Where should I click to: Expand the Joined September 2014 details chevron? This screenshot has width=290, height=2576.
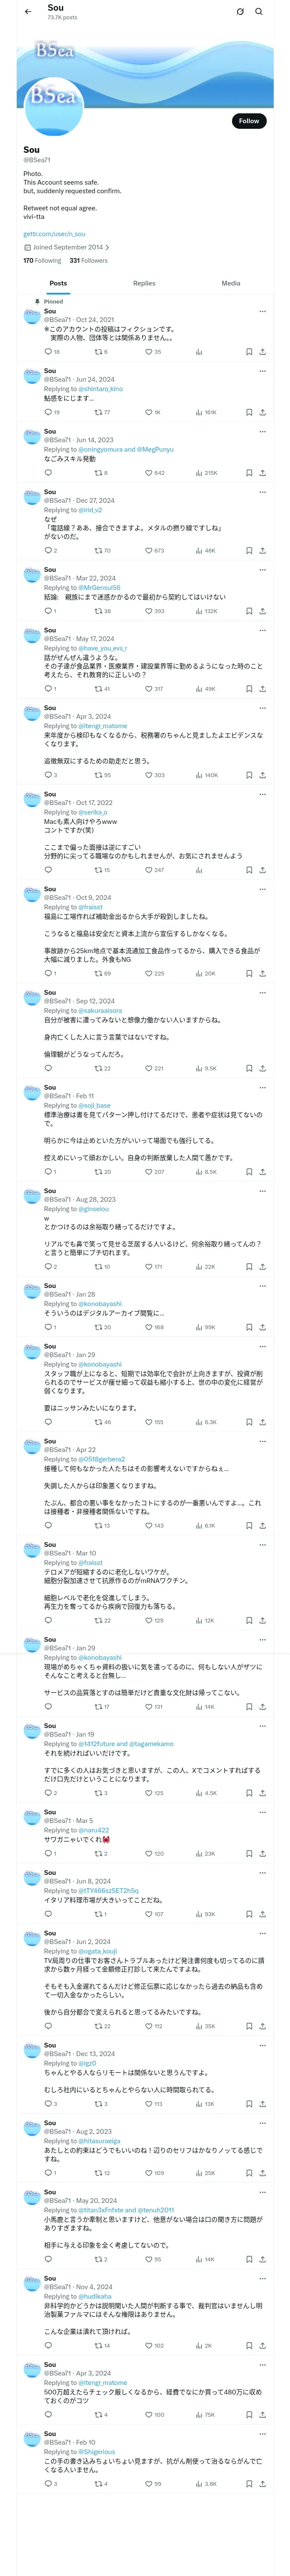pos(108,247)
